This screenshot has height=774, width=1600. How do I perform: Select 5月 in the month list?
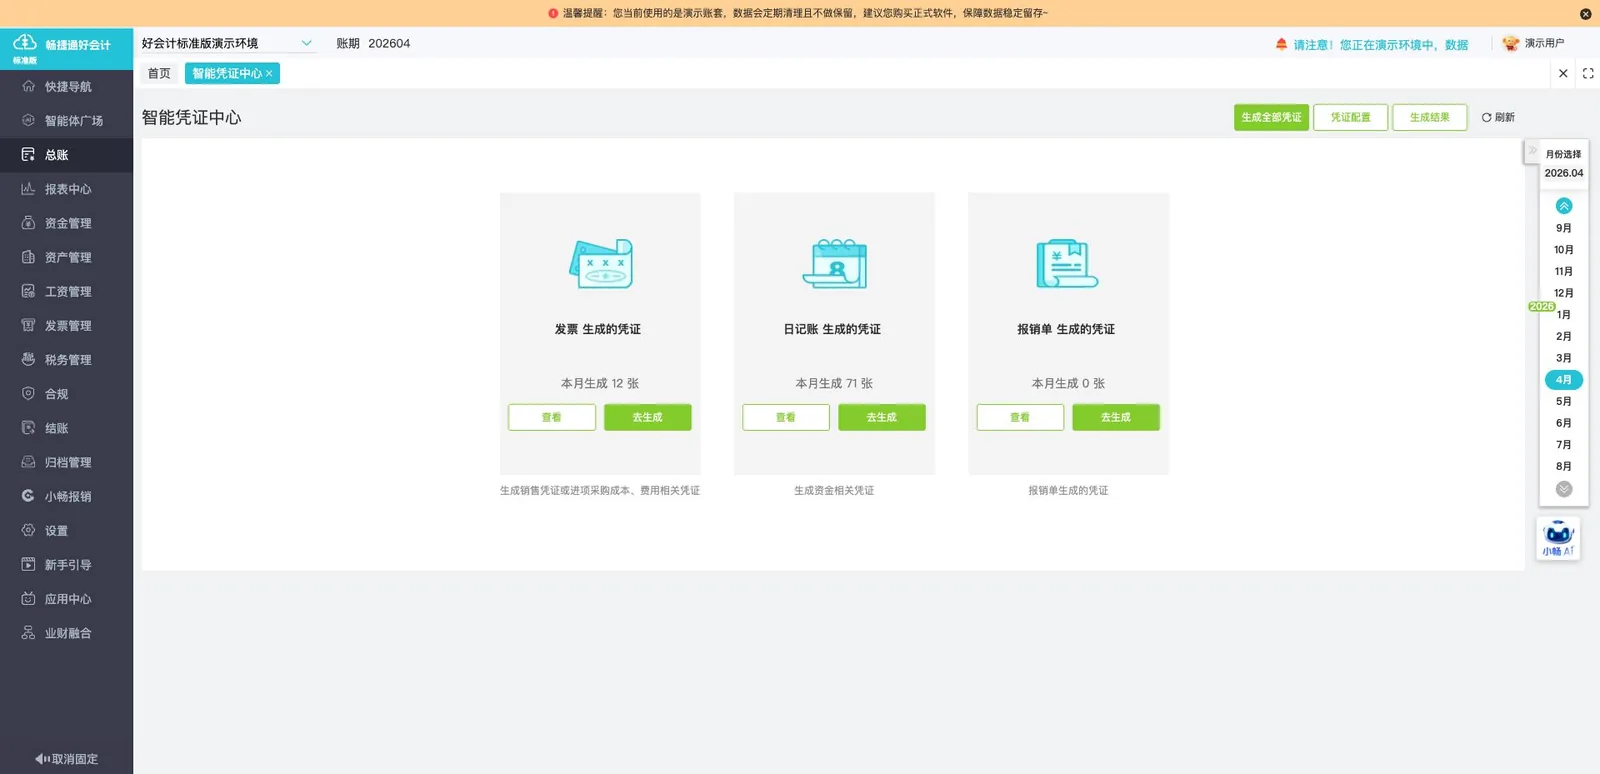pyautogui.click(x=1564, y=401)
